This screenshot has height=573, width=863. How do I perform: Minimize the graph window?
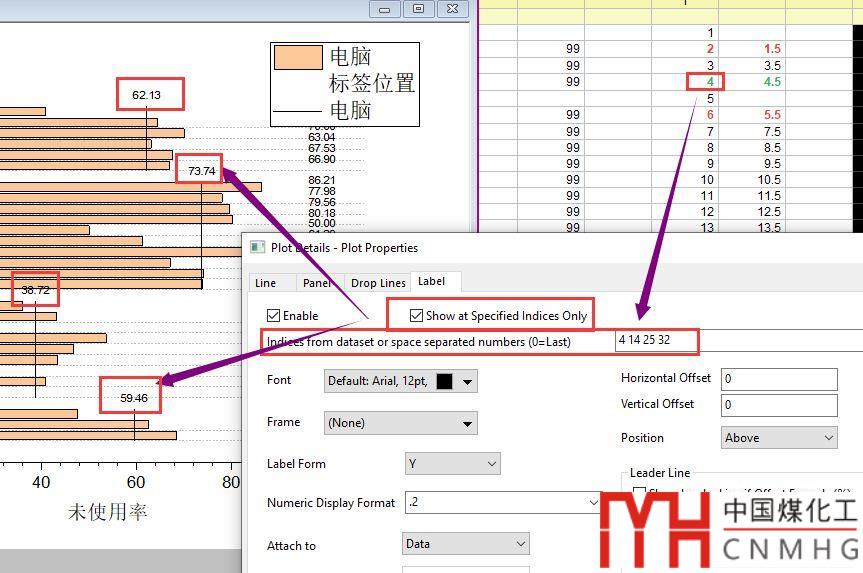click(385, 9)
